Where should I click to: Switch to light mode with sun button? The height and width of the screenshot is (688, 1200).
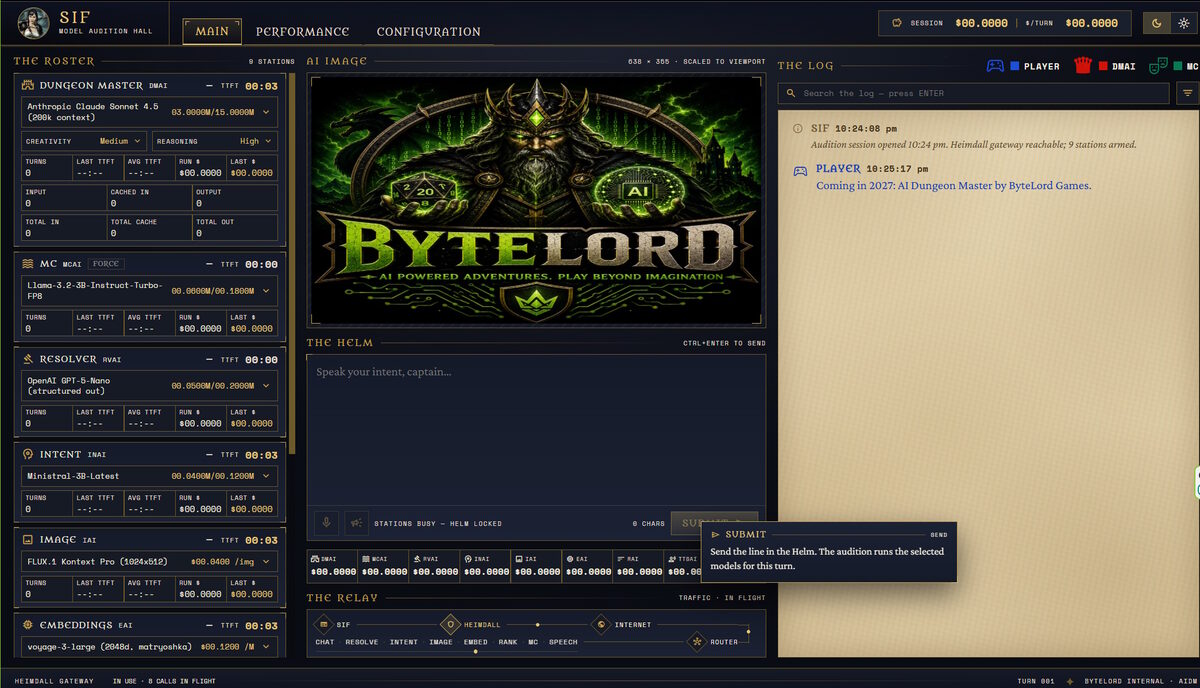pos(1184,23)
